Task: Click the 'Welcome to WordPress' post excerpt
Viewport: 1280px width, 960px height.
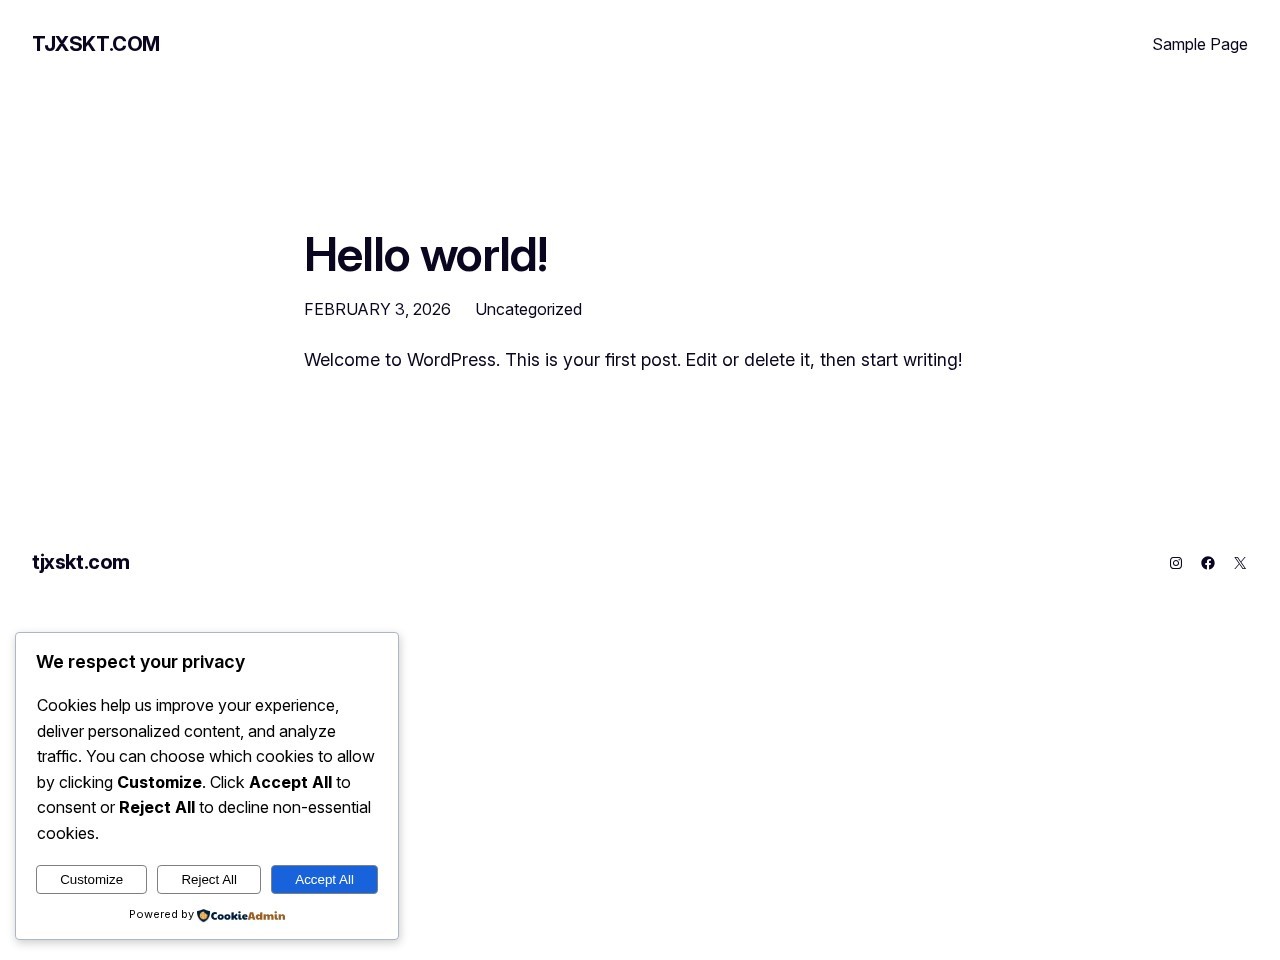Action: pos(633,360)
